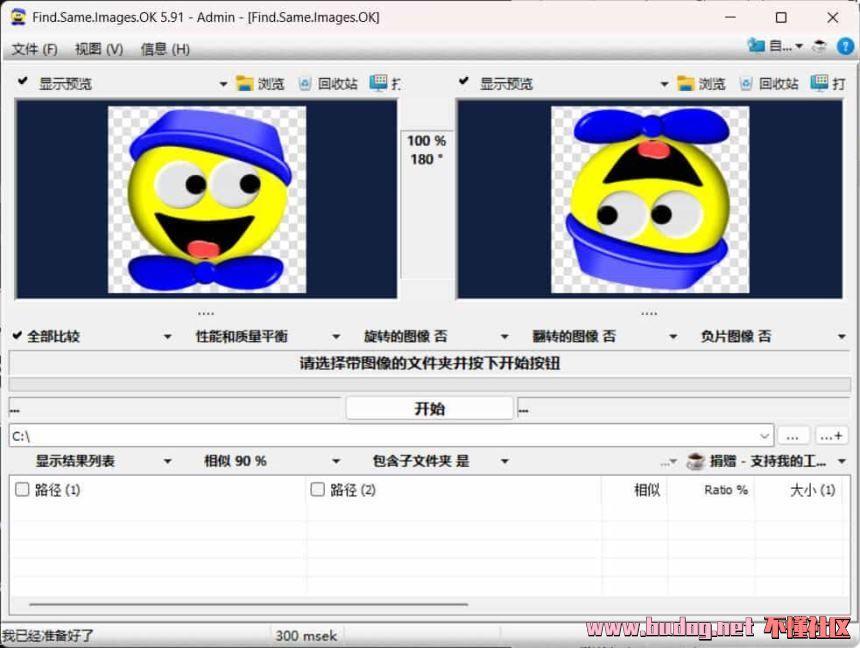Toggle the 路径 (1) column checkbox
This screenshot has width=860, height=648.
[x=22, y=490]
